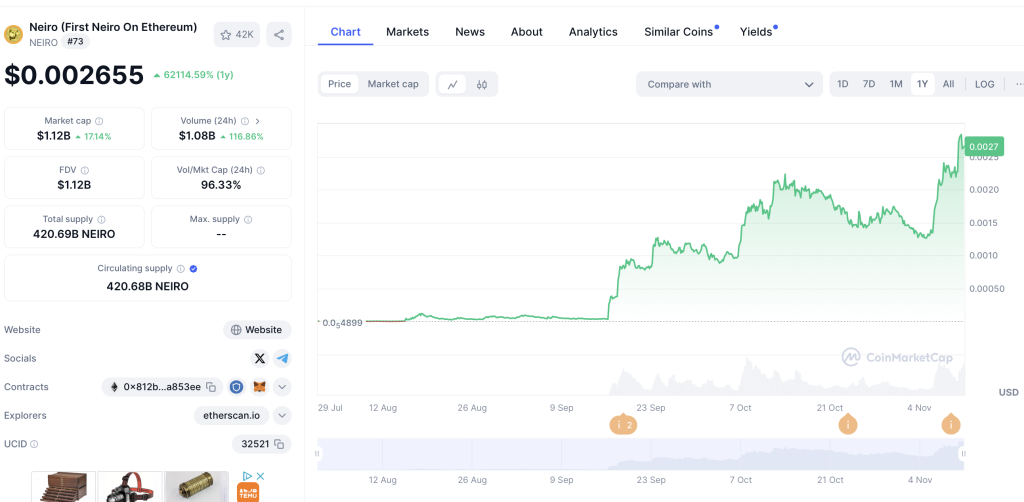Open the News tab
The width and height of the screenshot is (1024, 502).
(x=470, y=32)
